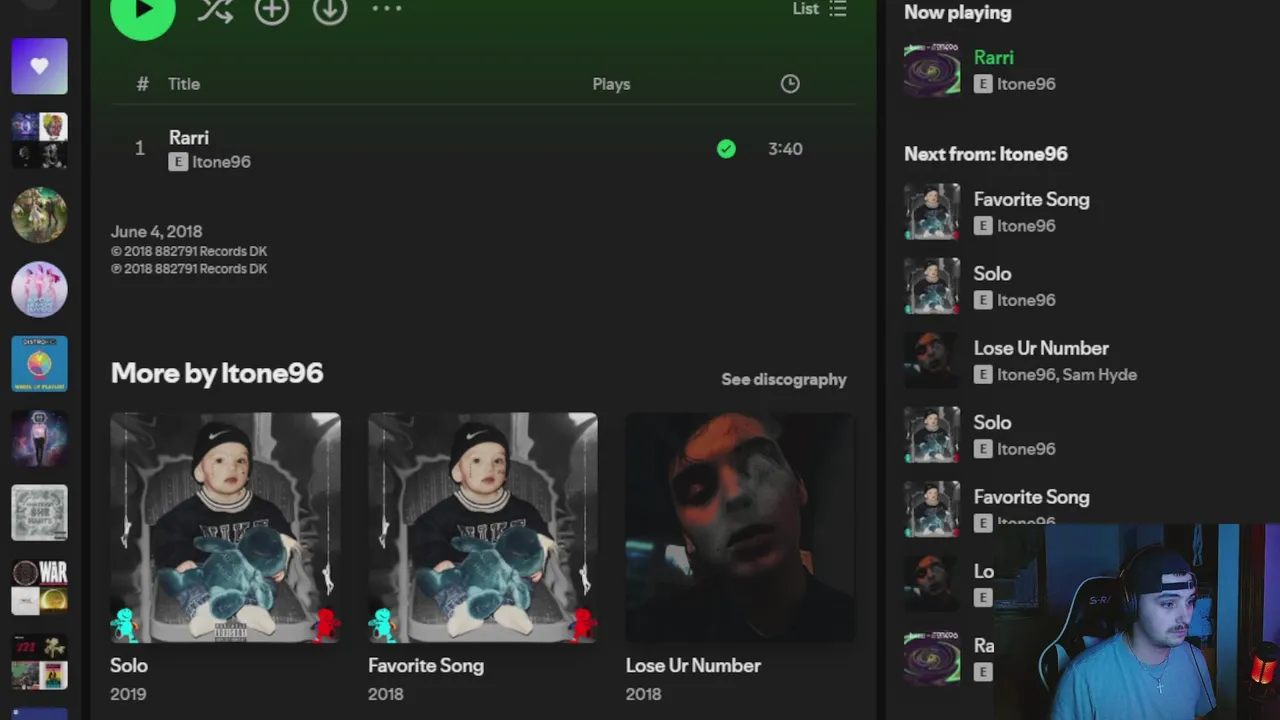Click Lose Ur Number title under card
1280x720 pixels.
click(x=693, y=665)
